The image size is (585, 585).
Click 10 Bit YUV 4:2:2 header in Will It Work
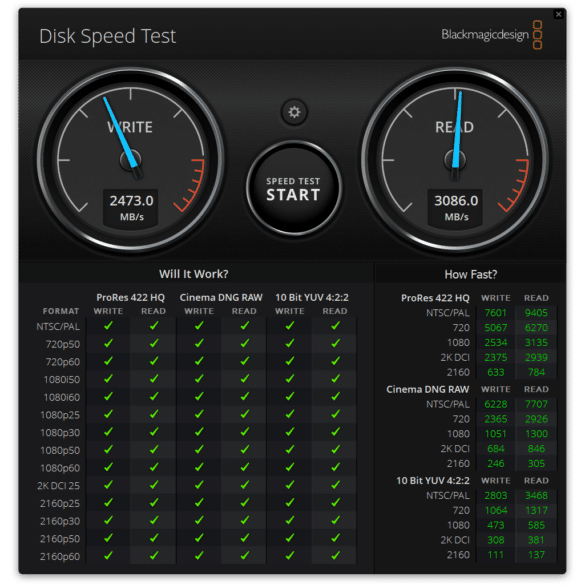[x=312, y=297]
